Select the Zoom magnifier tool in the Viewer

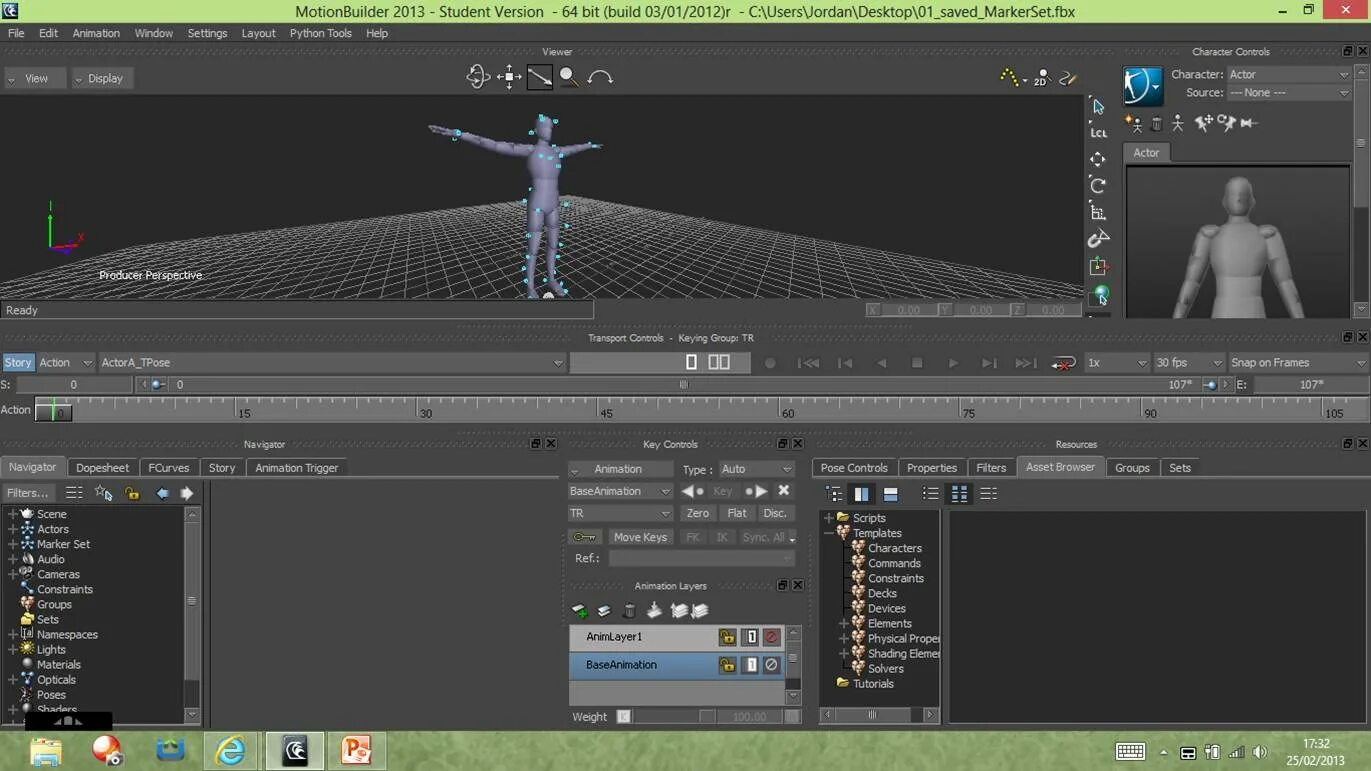569,77
